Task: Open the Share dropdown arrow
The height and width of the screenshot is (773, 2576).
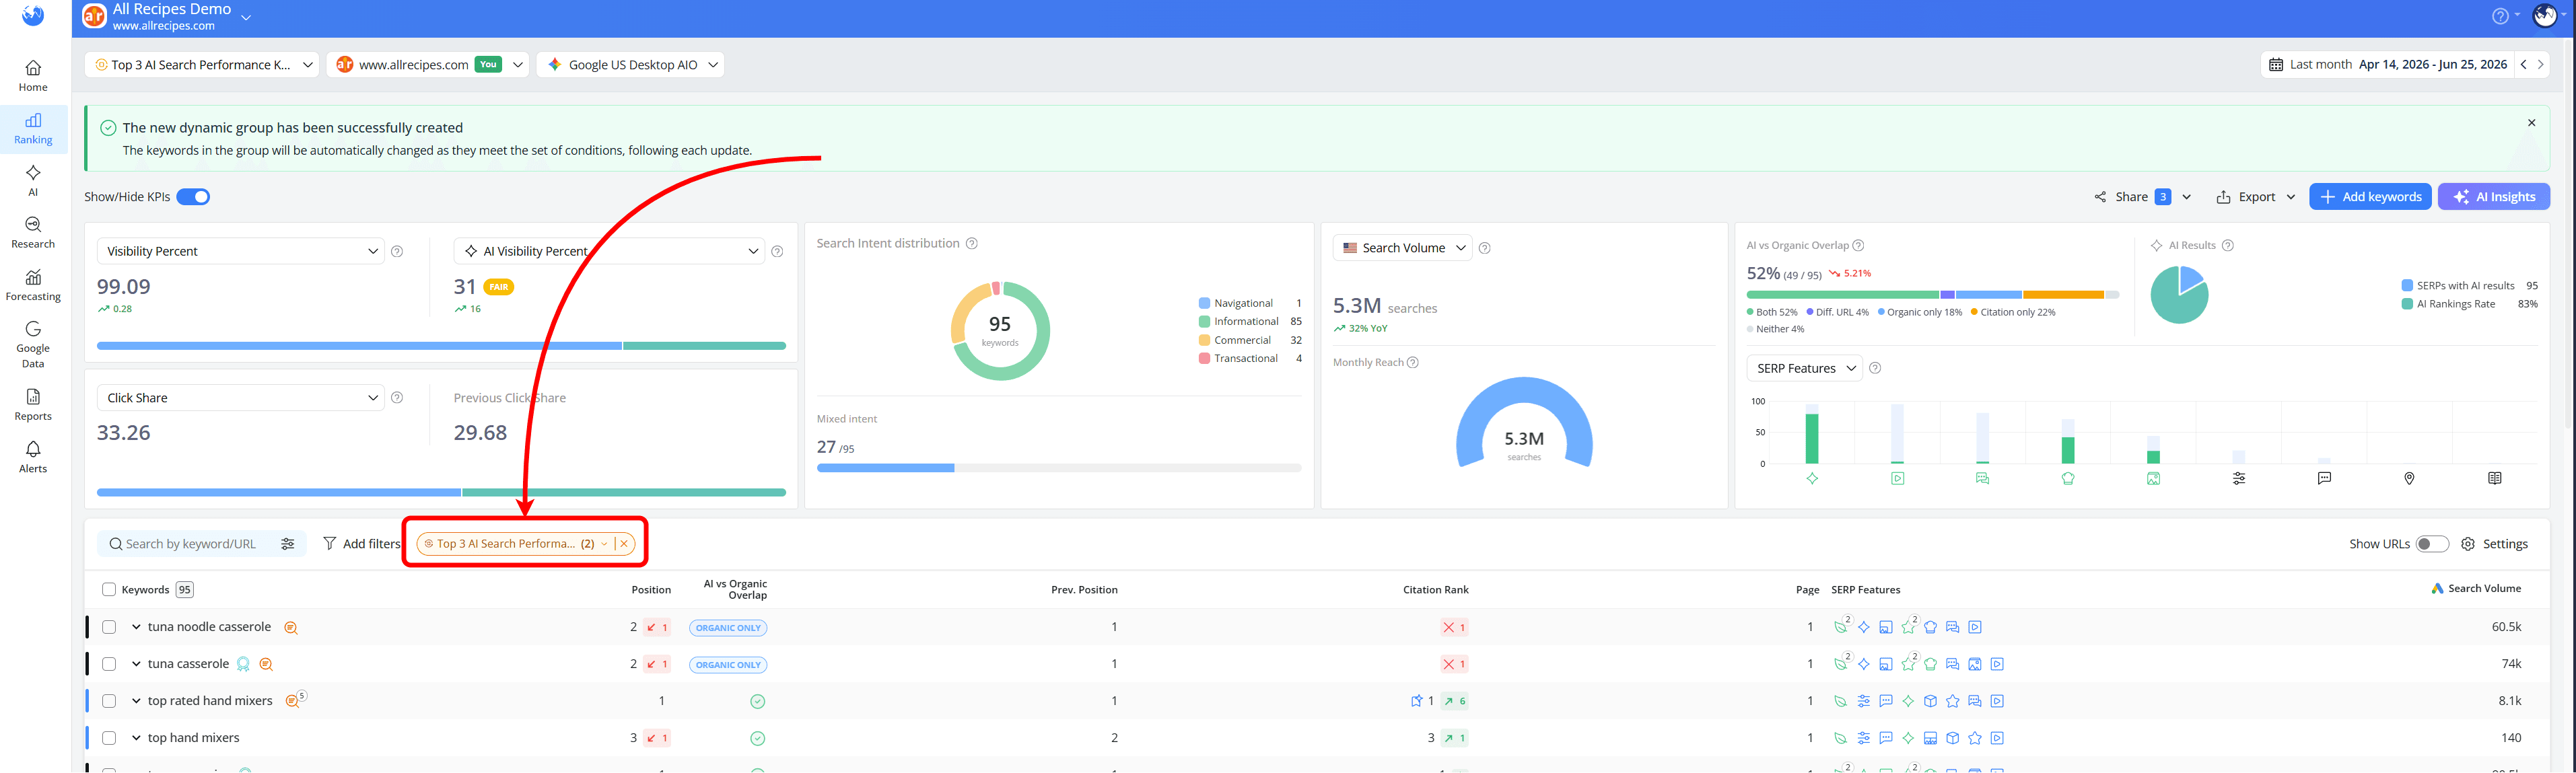Action: (x=2186, y=197)
